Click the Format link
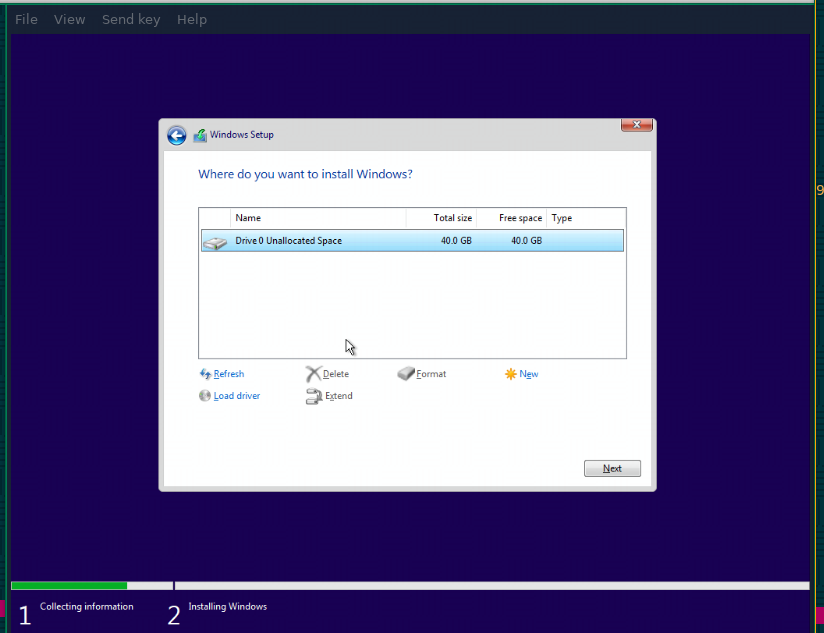Image resolution: width=824 pixels, height=633 pixels. coord(431,374)
